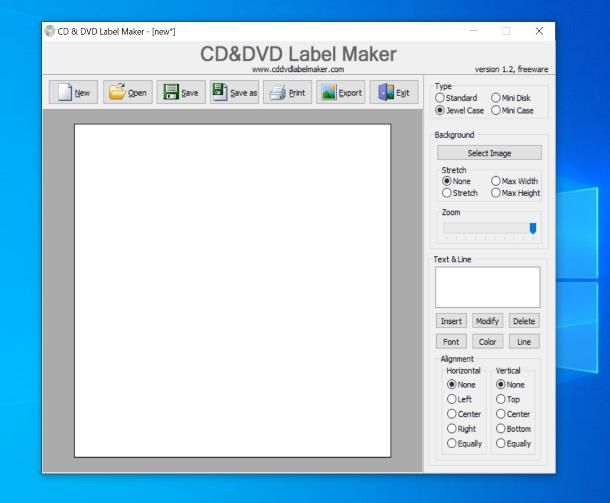
Task: Set background stretch to None
Action: (x=456, y=181)
